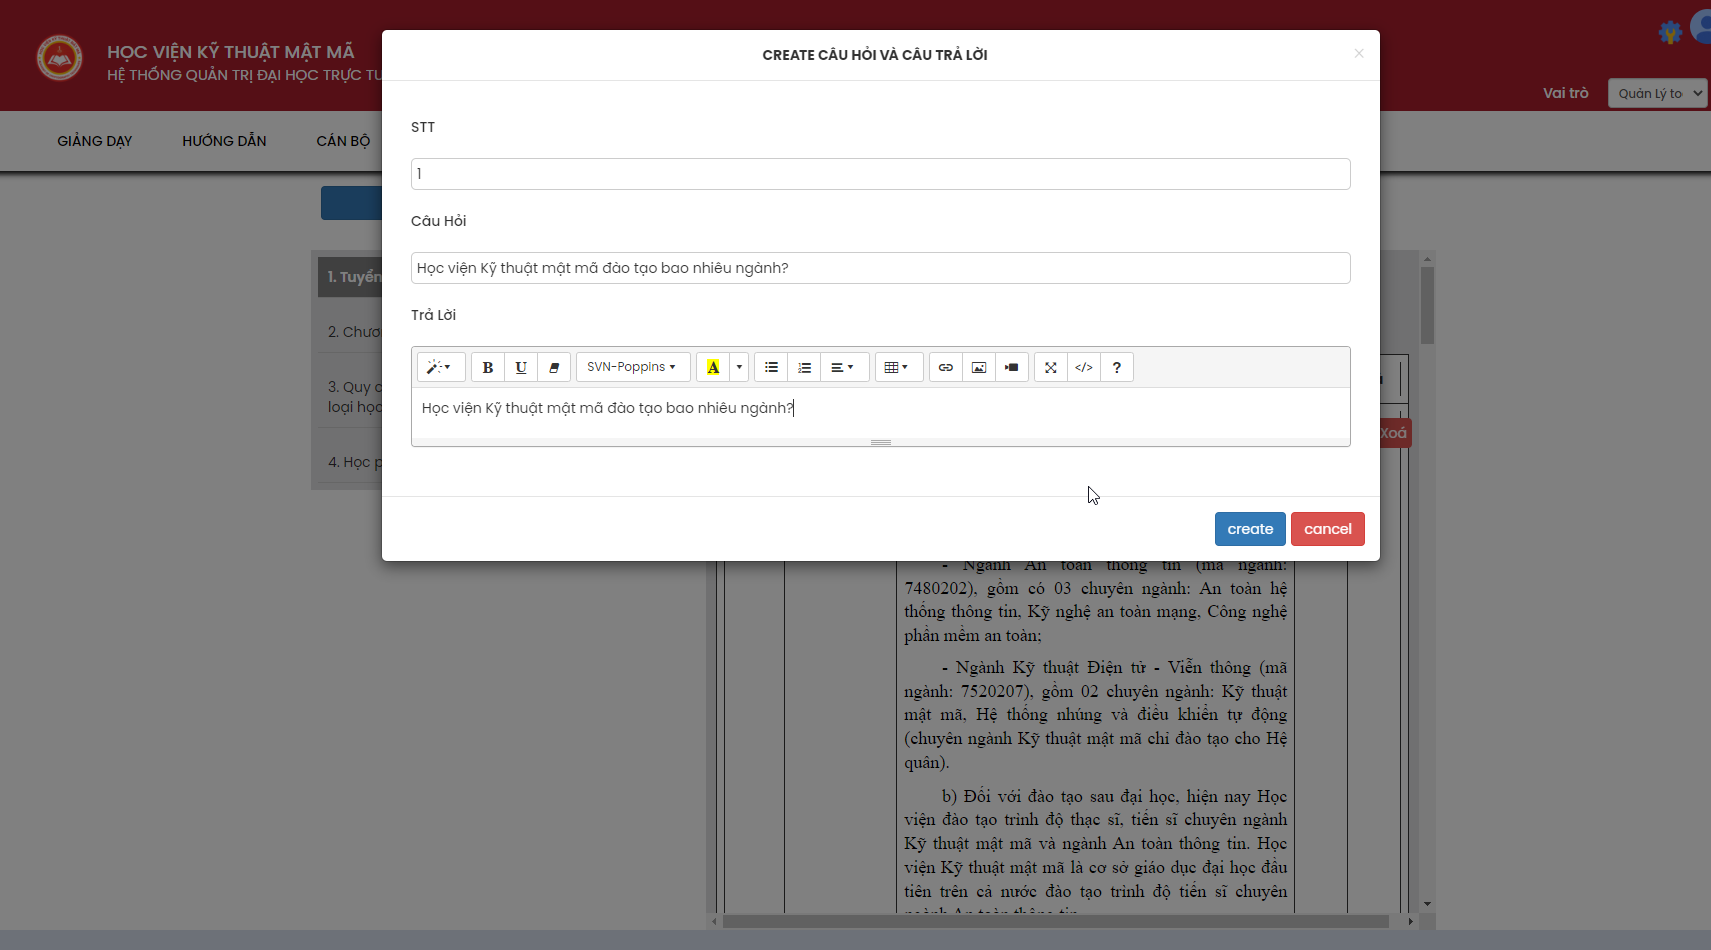1711x950 pixels.
Task: Open the user profile avatar
Action: [x=1701, y=27]
